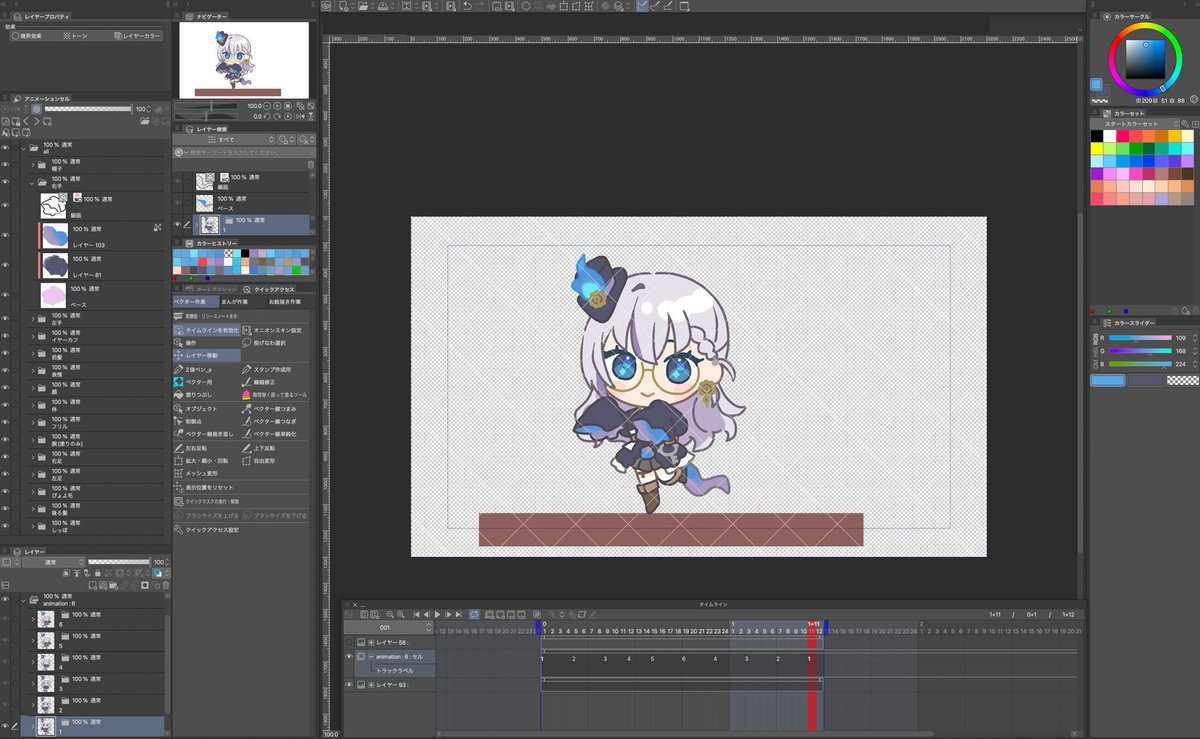Screen dimensions: 1200x739
Task: Expand the しっぽ layer folder
Action: tap(32, 526)
